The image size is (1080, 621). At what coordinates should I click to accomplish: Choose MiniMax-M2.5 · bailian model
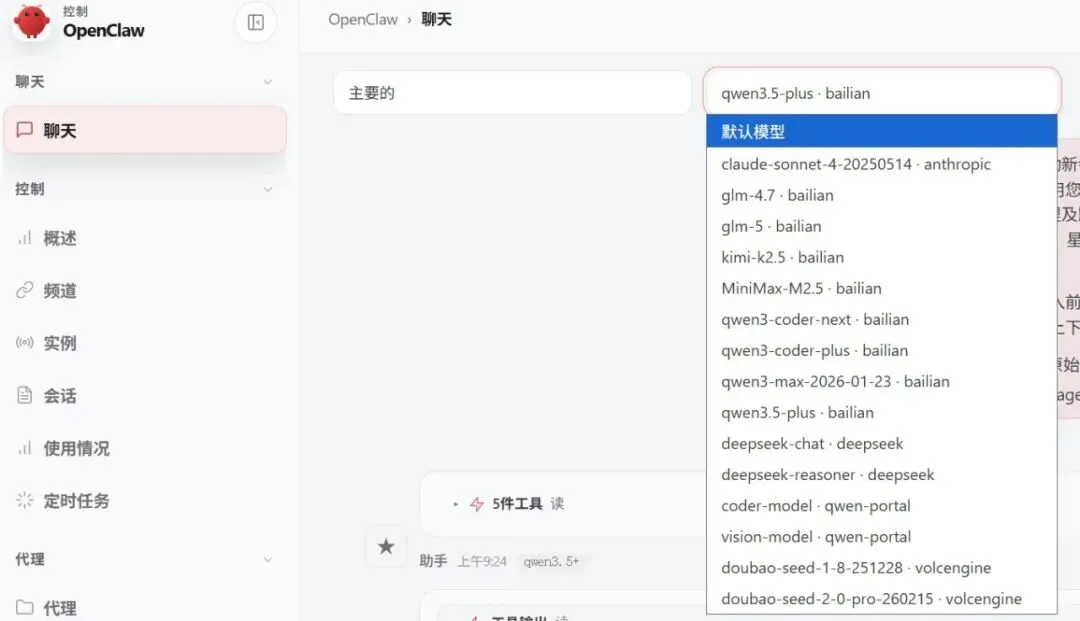pos(882,288)
